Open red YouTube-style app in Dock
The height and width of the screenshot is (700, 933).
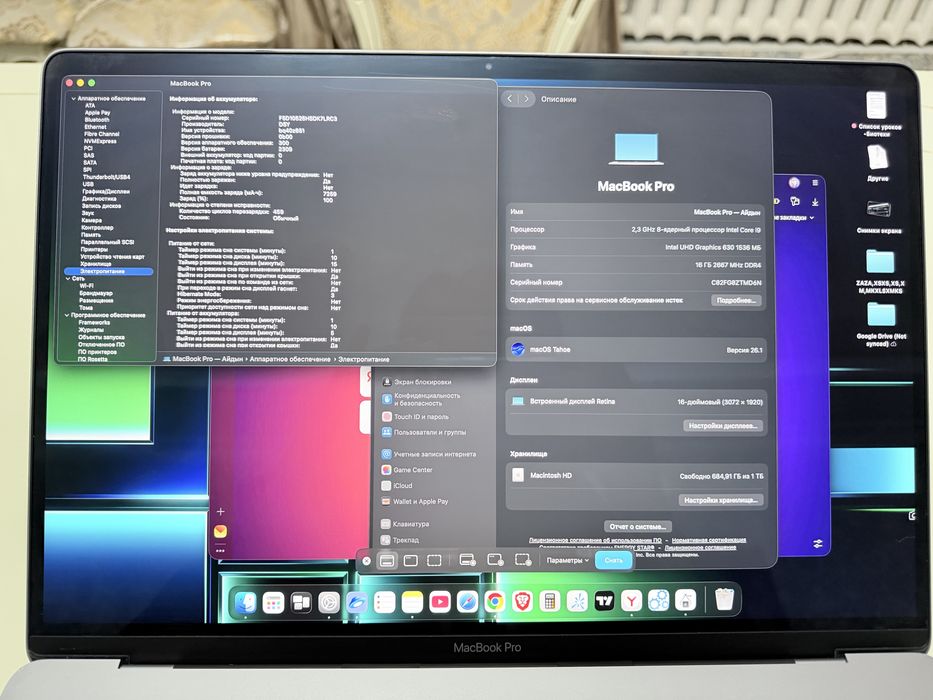[x=440, y=602]
